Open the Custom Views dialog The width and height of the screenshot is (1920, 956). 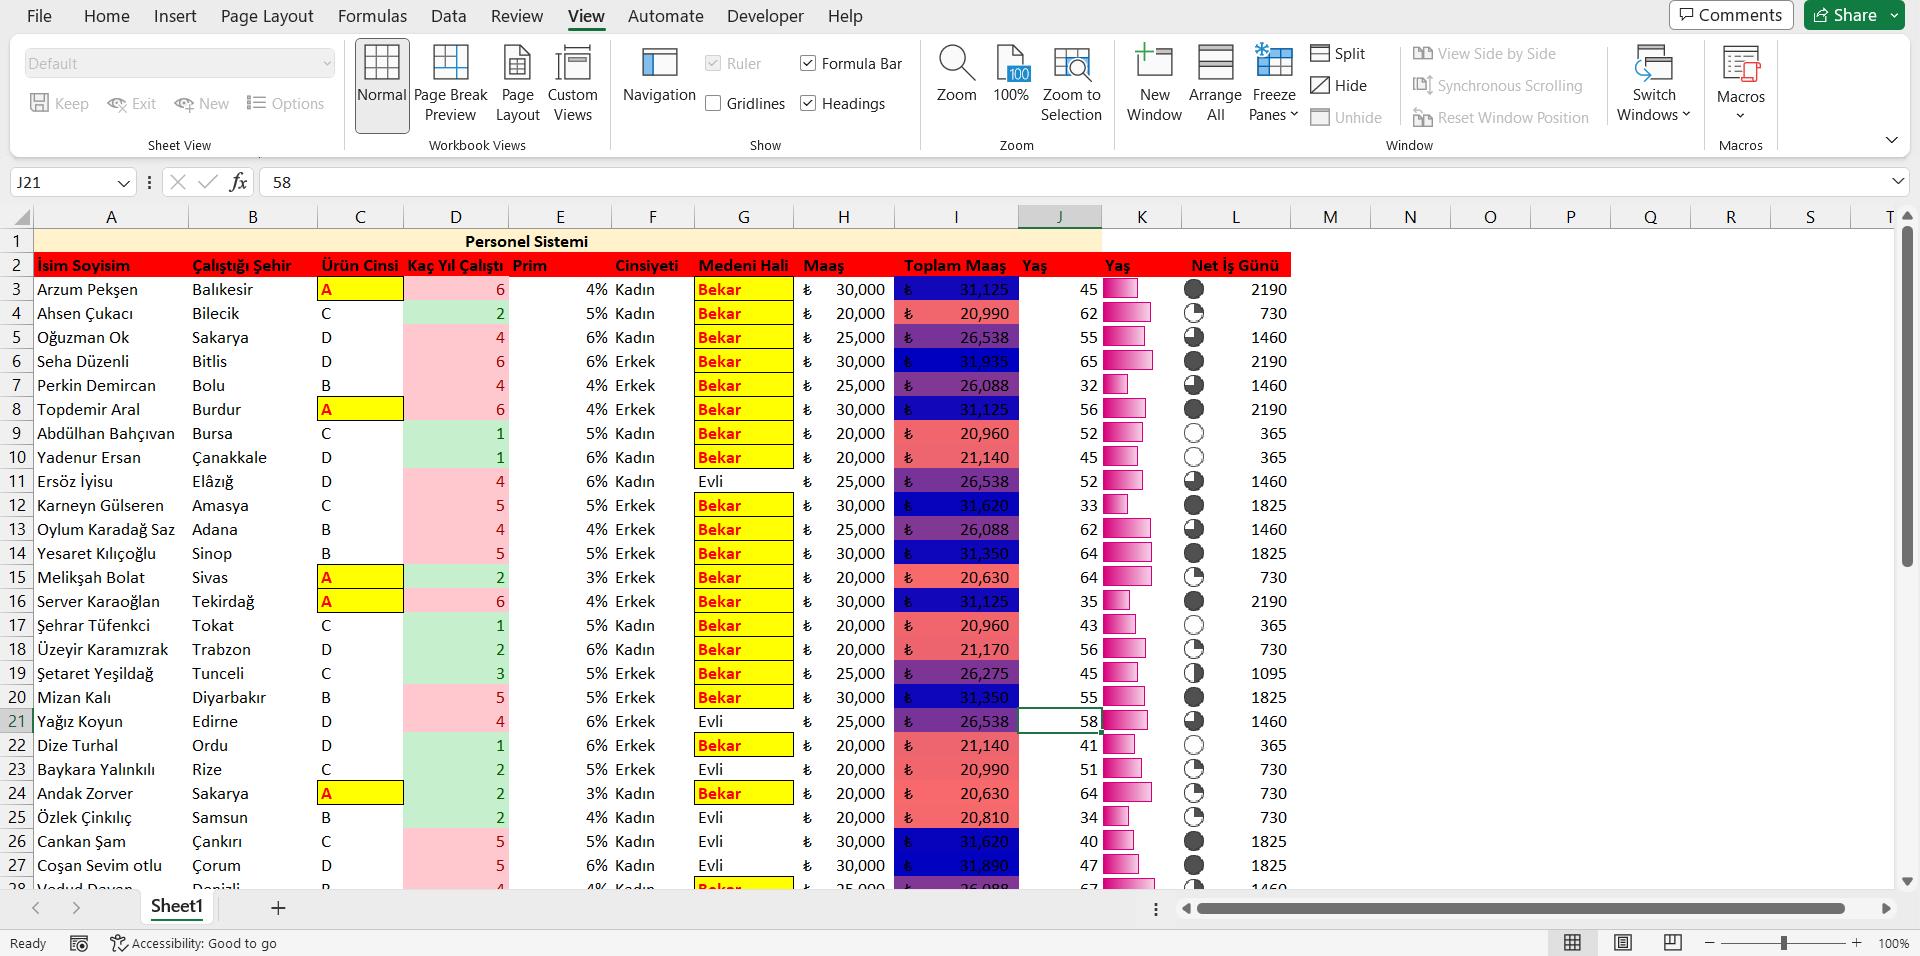coord(572,84)
